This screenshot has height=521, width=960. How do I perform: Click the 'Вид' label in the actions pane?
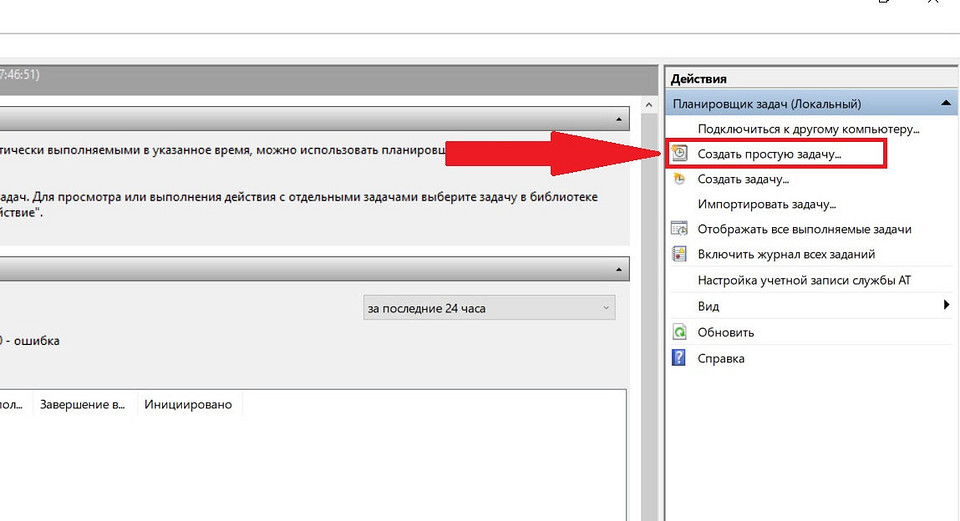[x=708, y=306]
